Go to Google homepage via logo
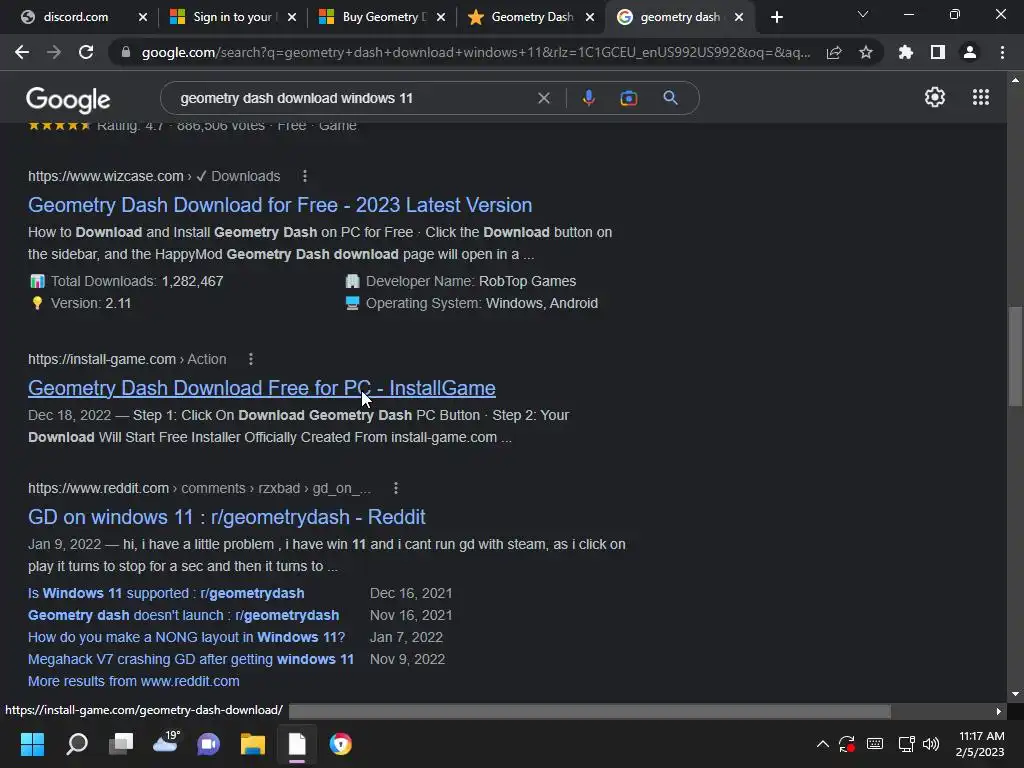This screenshot has height=768, width=1024. [x=68, y=99]
